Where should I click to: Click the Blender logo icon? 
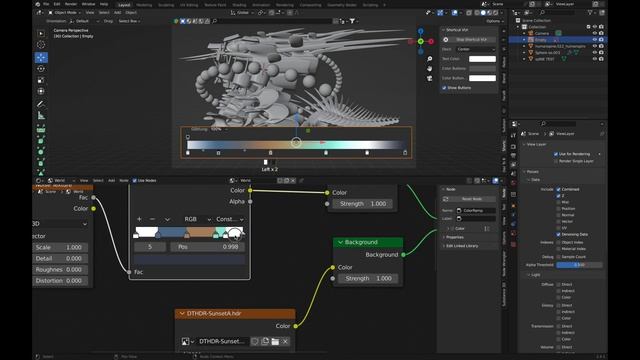click(38, 4)
